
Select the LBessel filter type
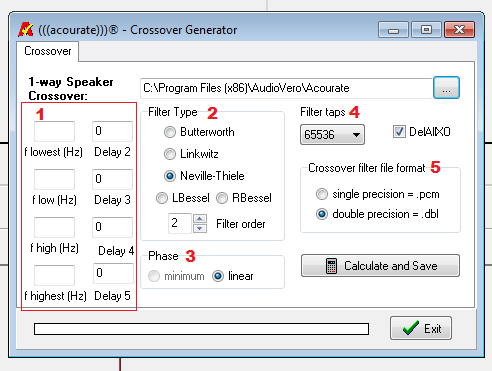pyautogui.click(x=162, y=198)
